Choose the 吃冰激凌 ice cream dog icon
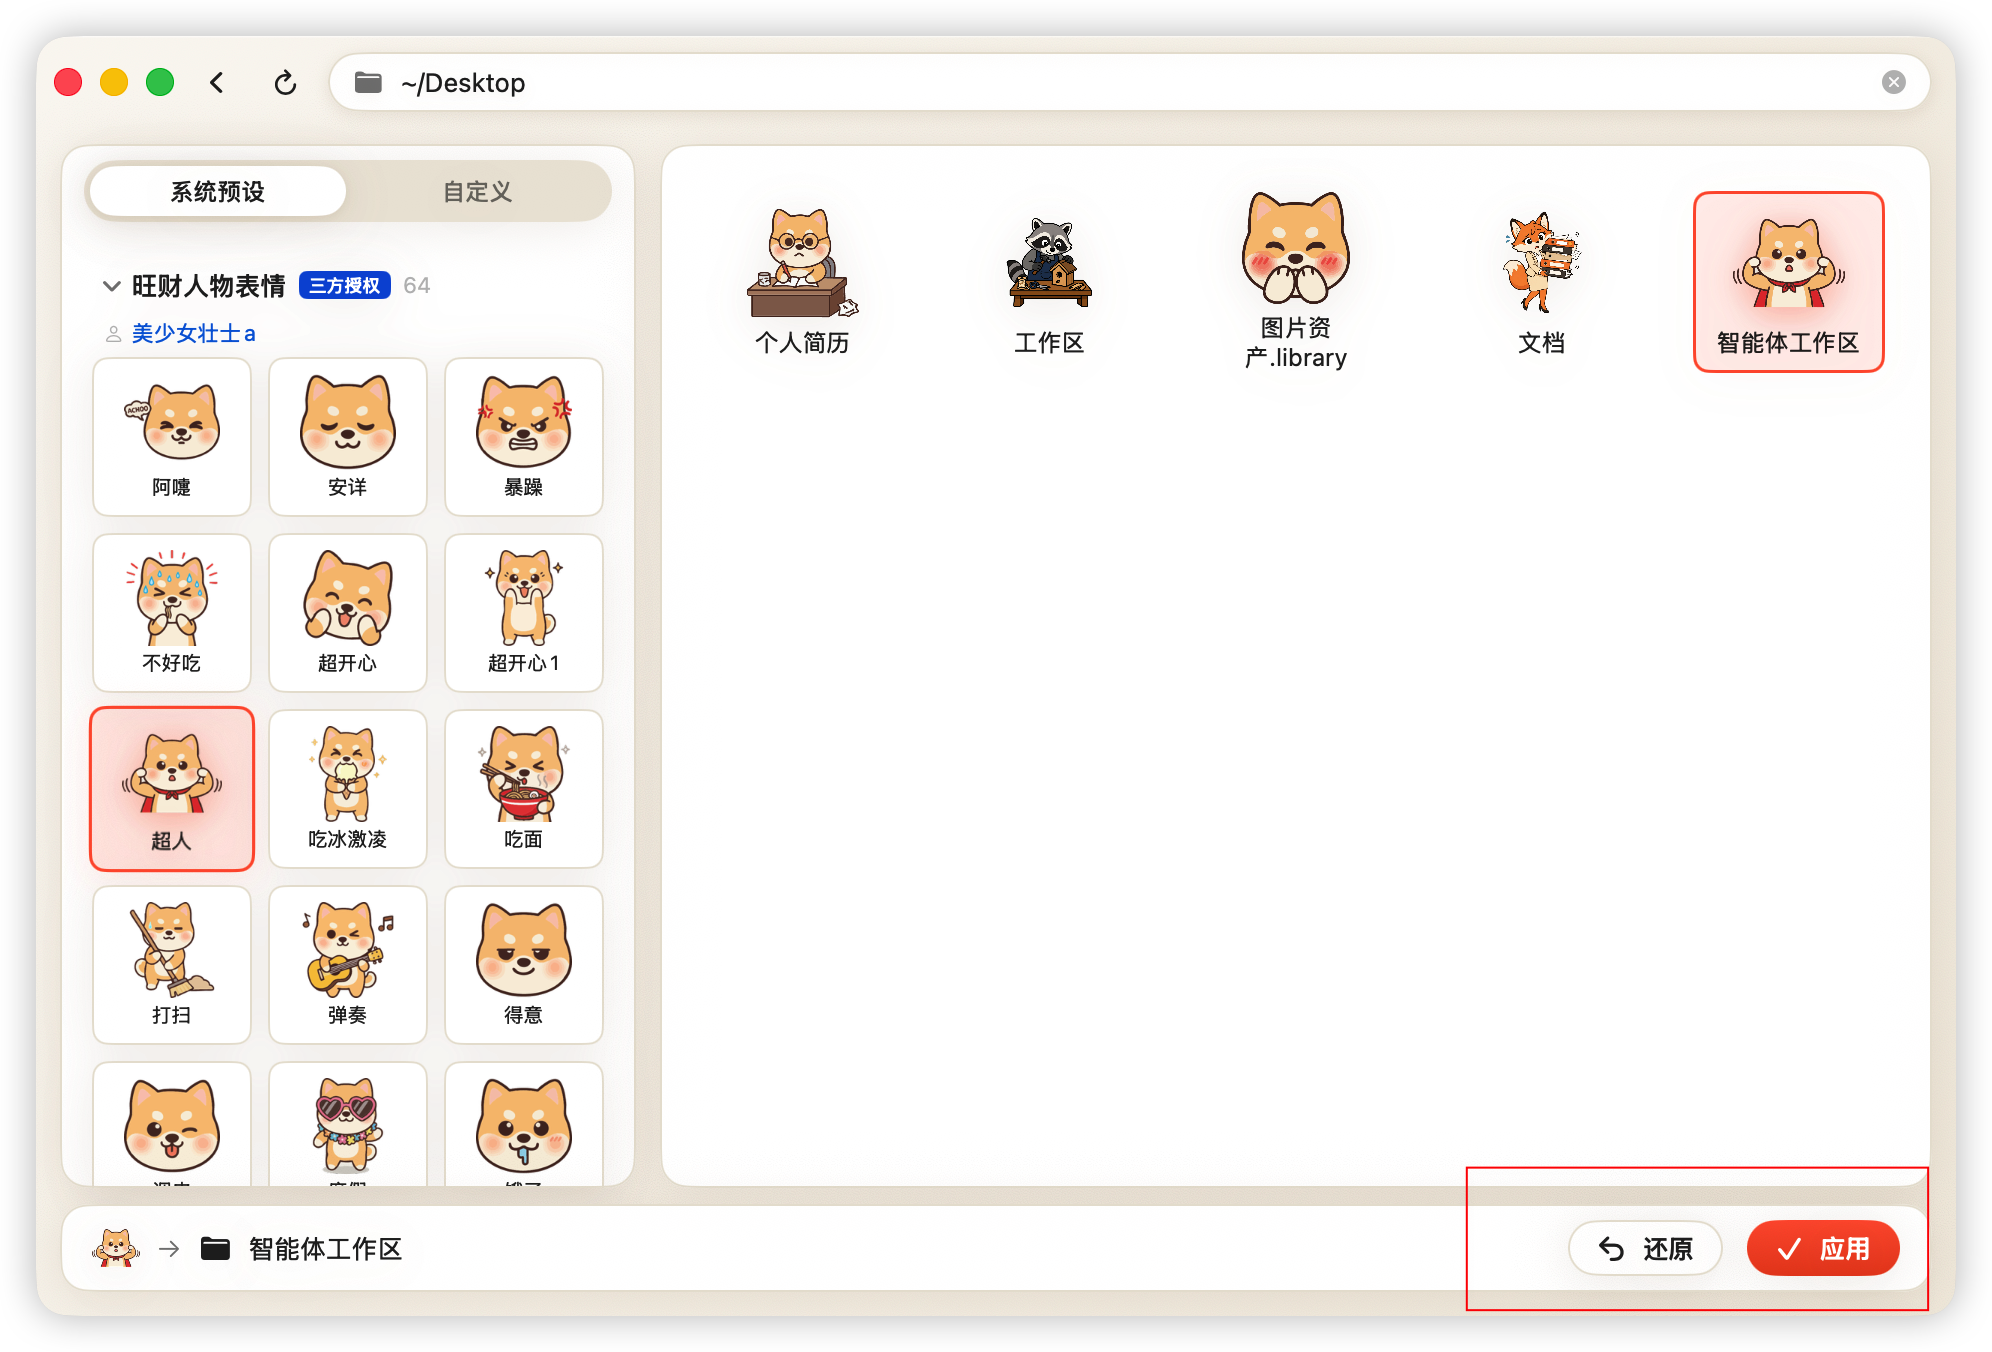The width and height of the screenshot is (1992, 1352). coord(348,789)
